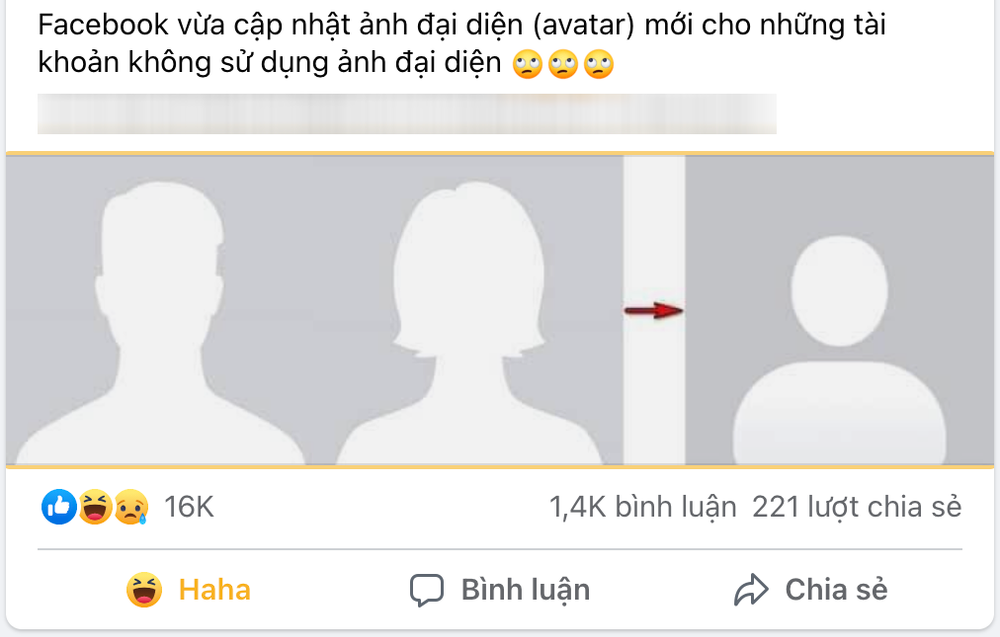This screenshot has width=1000, height=637.
Task: Click the Haha emoji on reaction button
Action: (x=144, y=589)
